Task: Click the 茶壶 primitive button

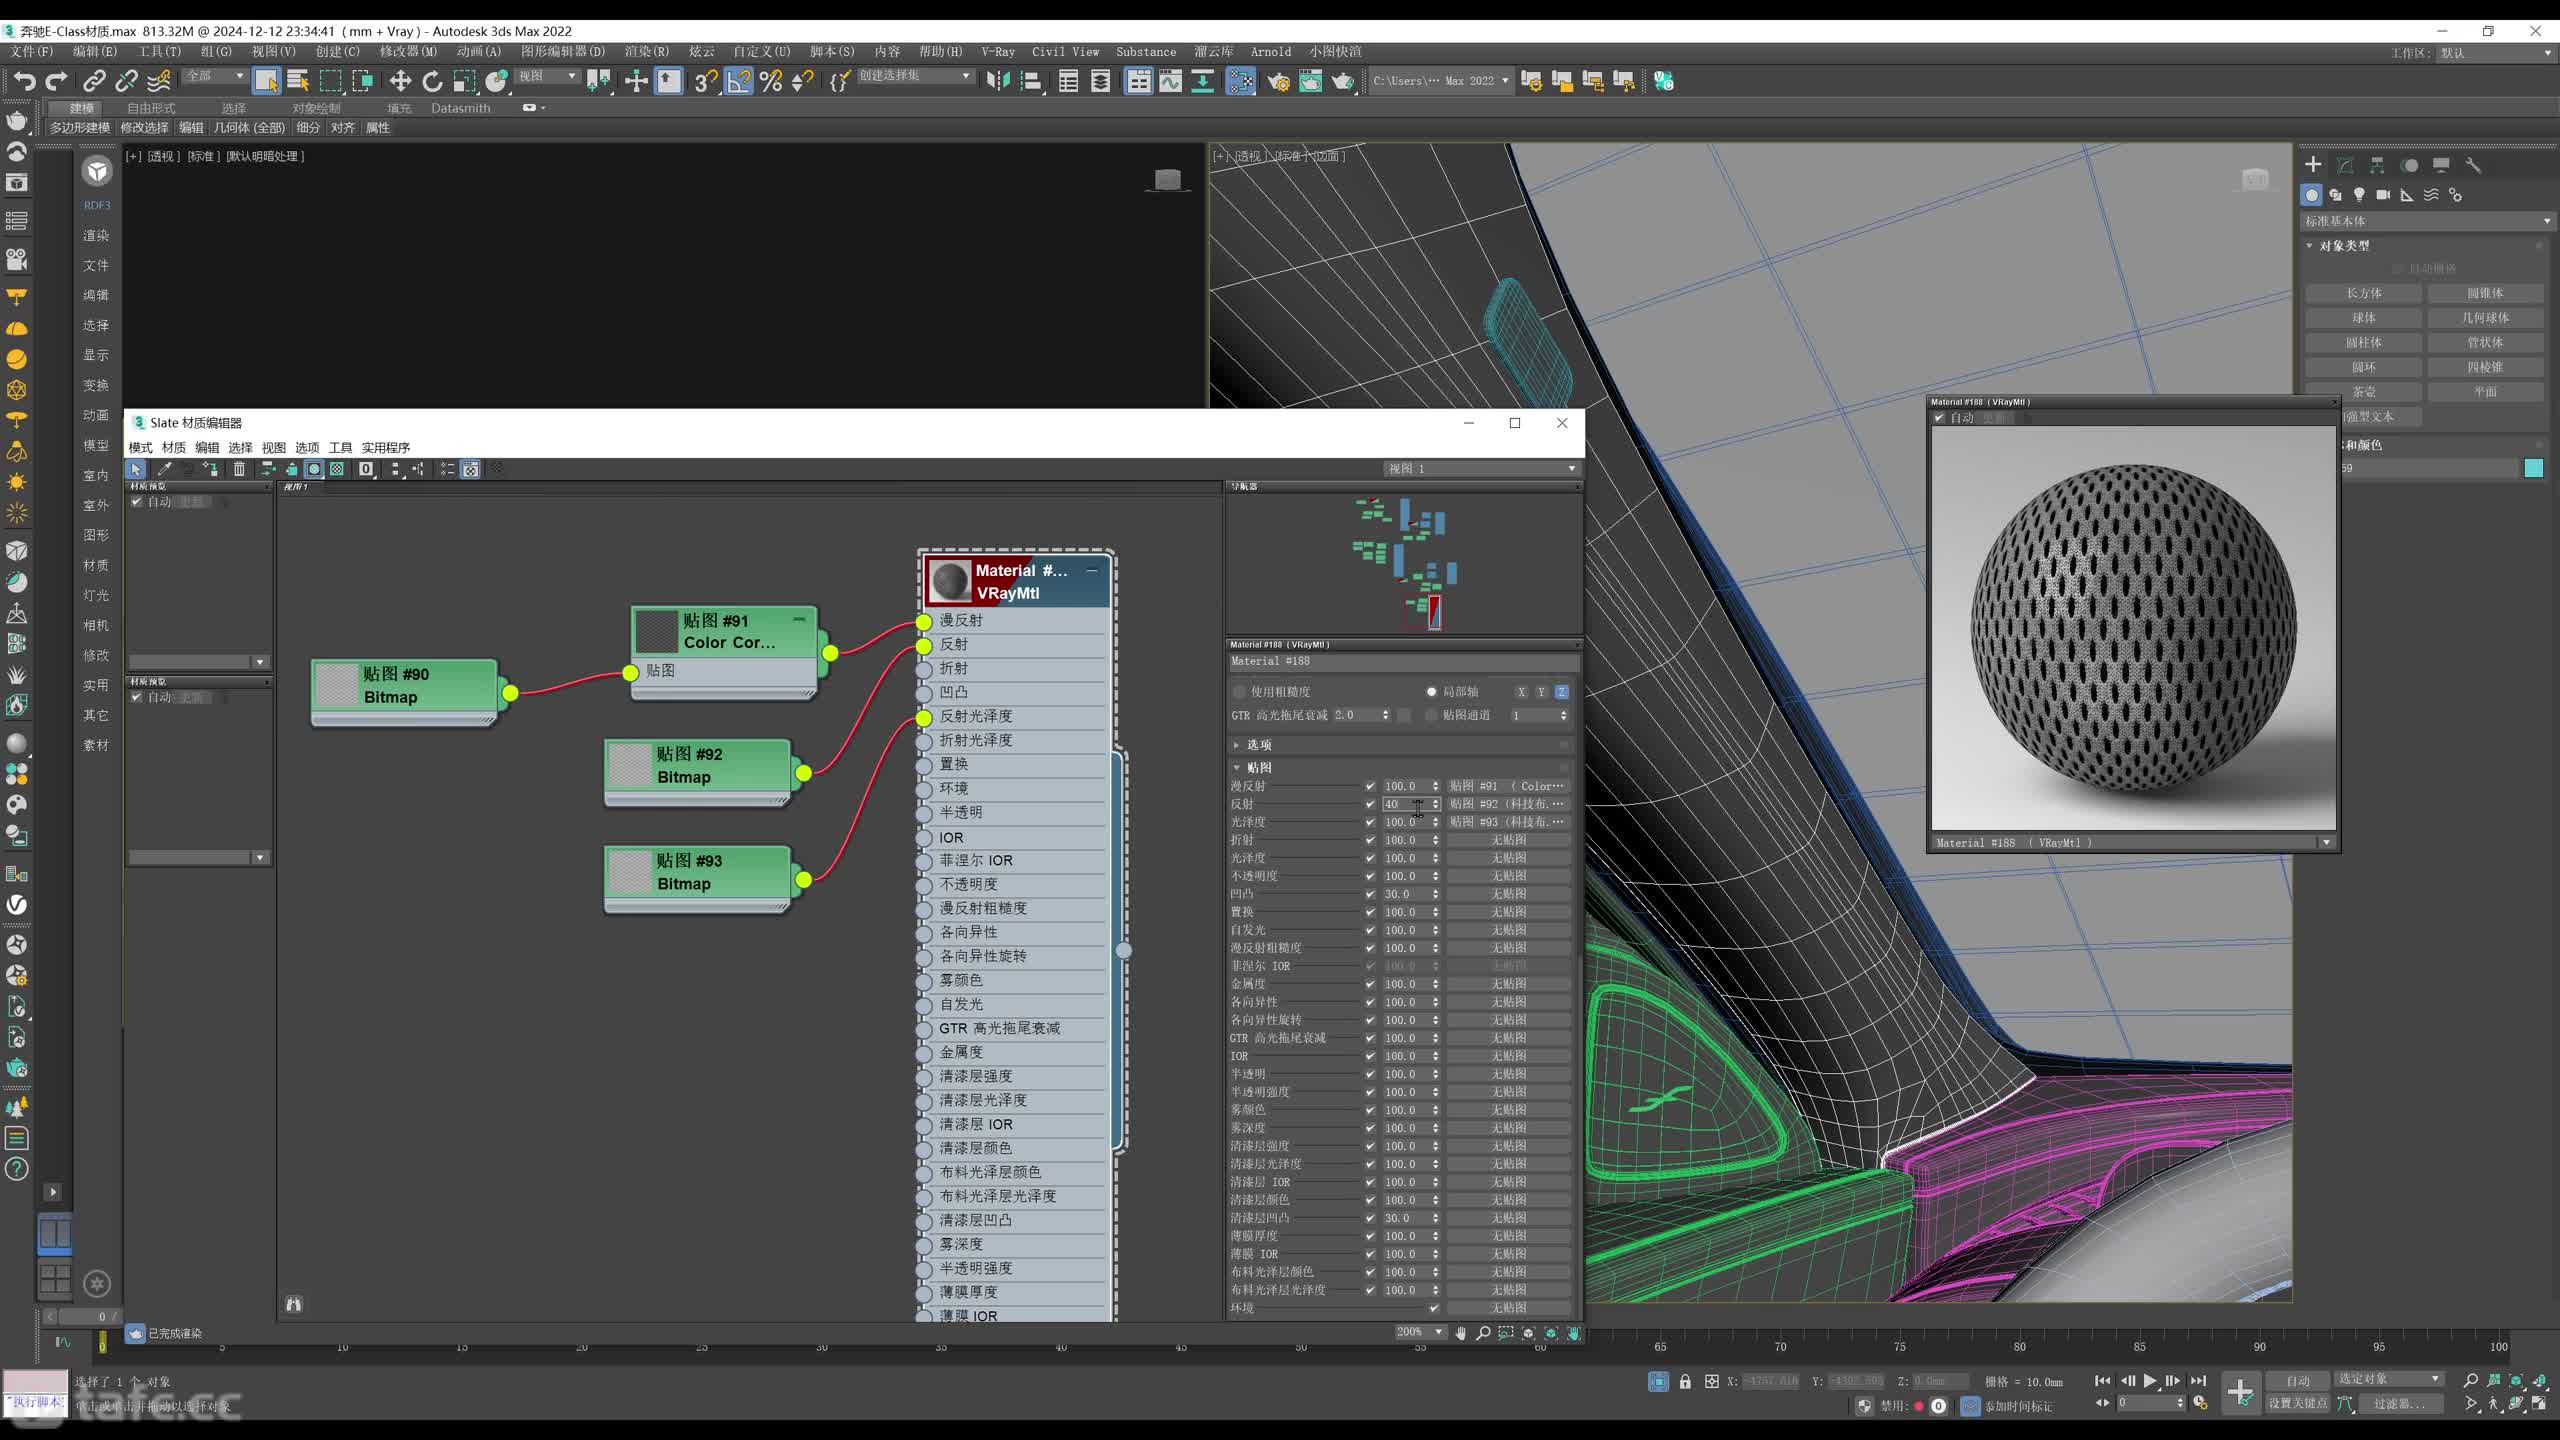Action: 2364,392
